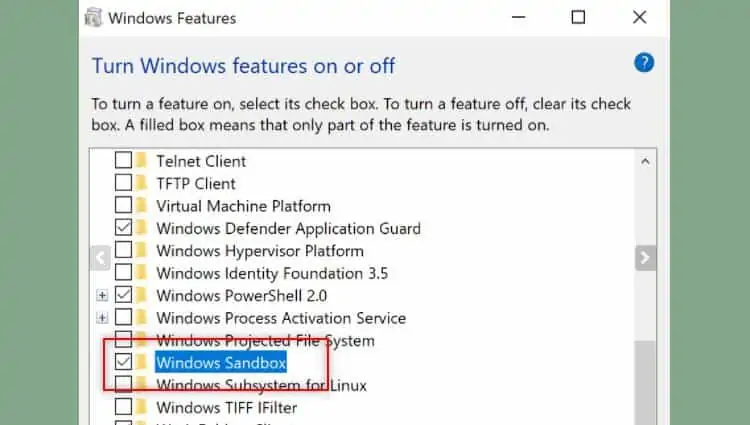Click the blue help question mark icon
The height and width of the screenshot is (425, 750).
pyautogui.click(x=644, y=63)
